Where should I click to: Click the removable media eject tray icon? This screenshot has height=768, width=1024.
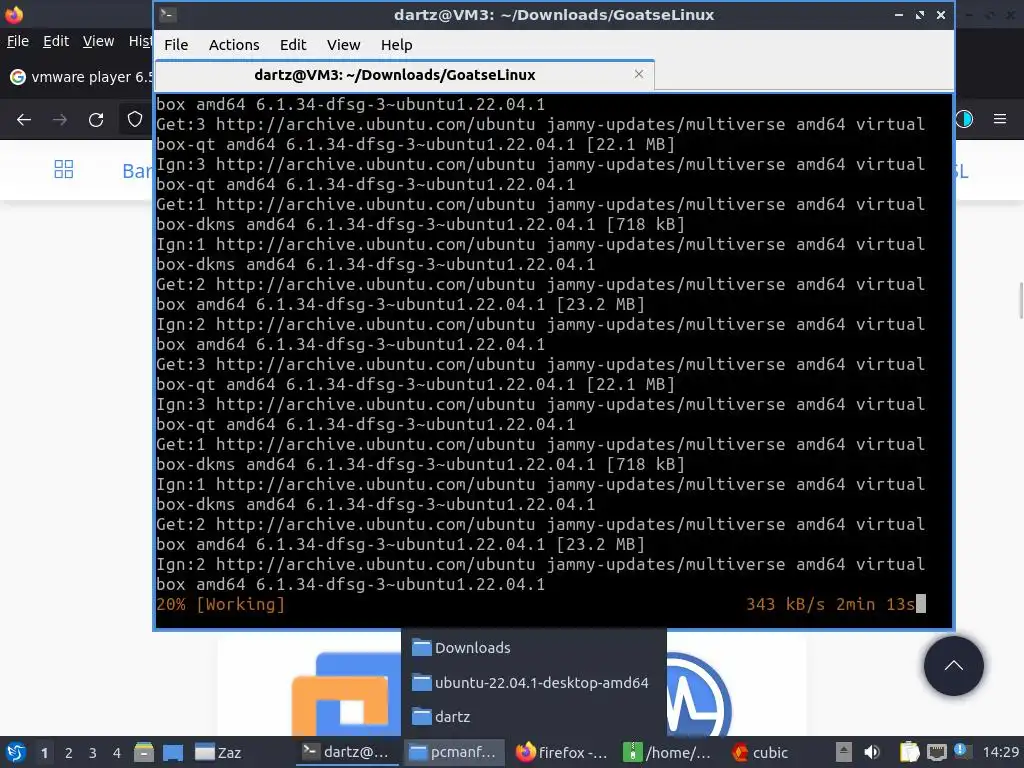[x=844, y=752]
